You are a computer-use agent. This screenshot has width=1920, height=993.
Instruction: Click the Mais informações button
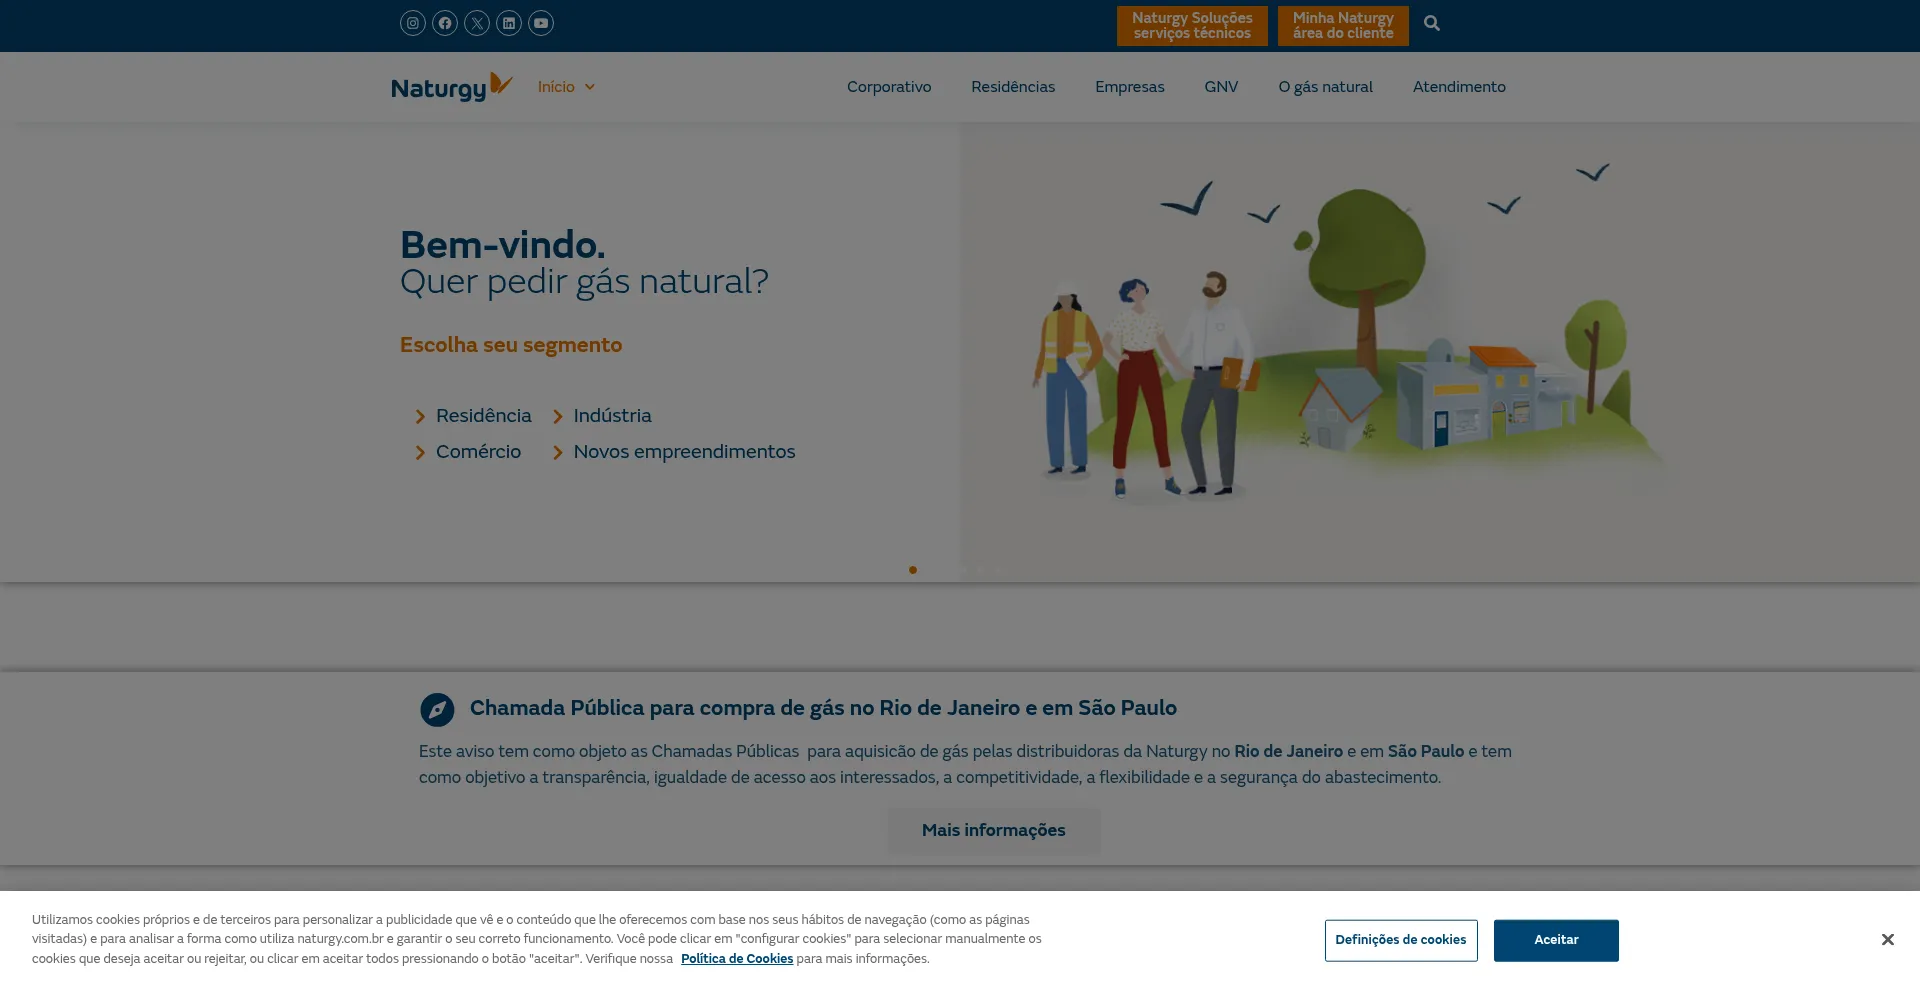click(994, 830)
